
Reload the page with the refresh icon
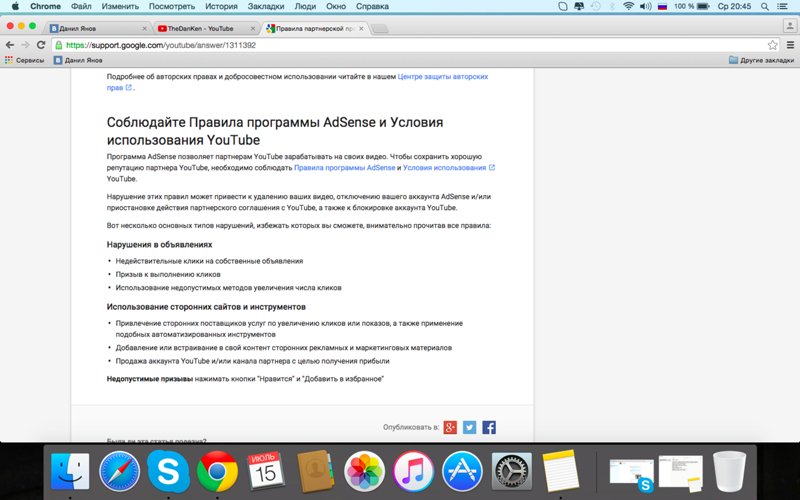click(x=41, y=45)
